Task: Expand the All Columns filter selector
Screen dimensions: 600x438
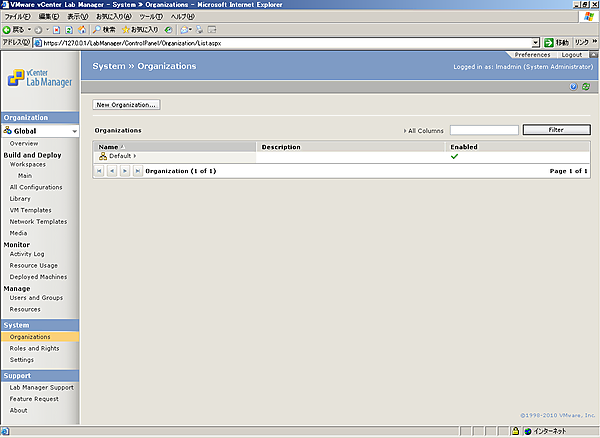Action: 425,131
